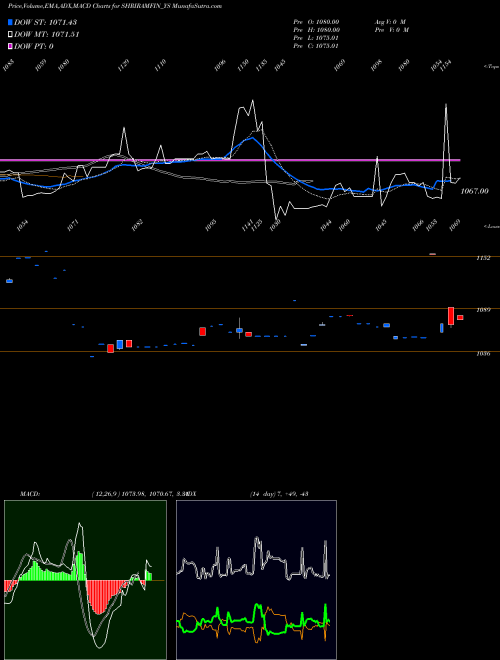Click the ADX (14 day) values text
This screenshot has width=500, height=660.
[279, 494]
